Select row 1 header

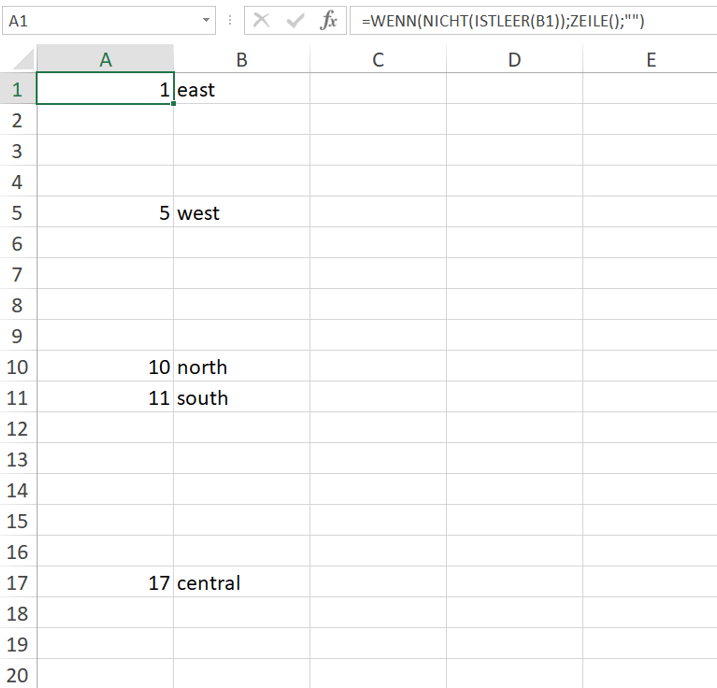pos(18,89)
